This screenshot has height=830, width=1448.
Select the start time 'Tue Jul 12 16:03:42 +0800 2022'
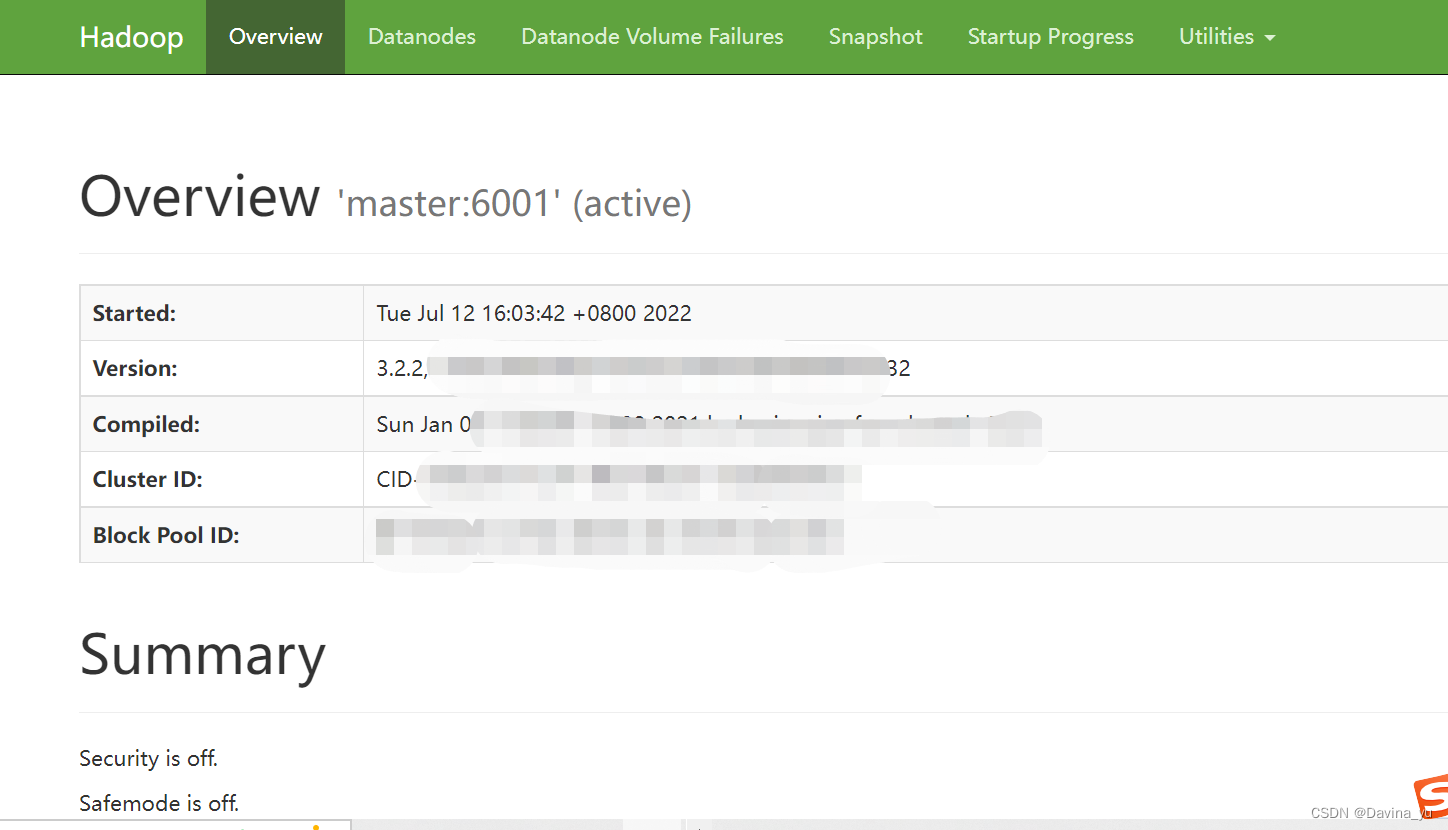534,313
